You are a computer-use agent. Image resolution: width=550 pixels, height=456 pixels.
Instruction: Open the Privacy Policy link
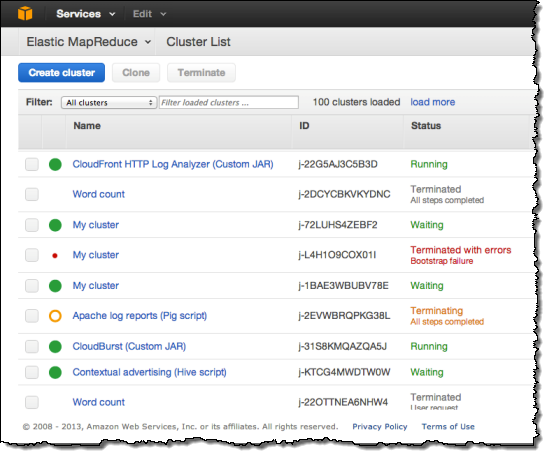(380, 427)
